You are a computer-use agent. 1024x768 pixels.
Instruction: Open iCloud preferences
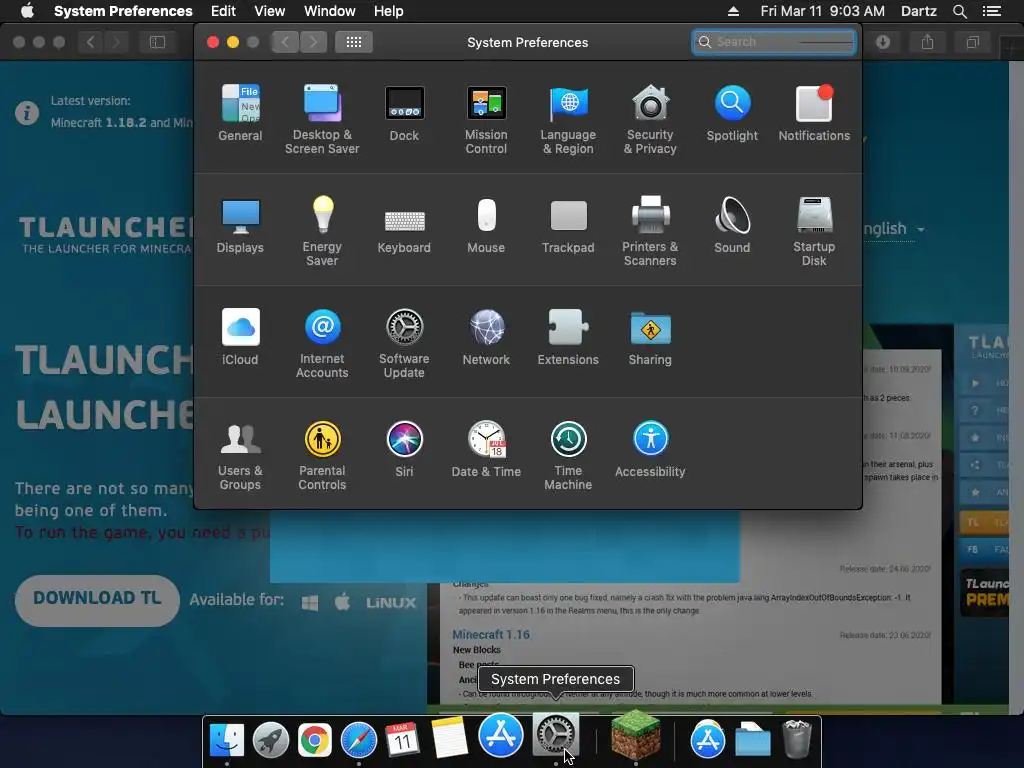pos(240,337)
